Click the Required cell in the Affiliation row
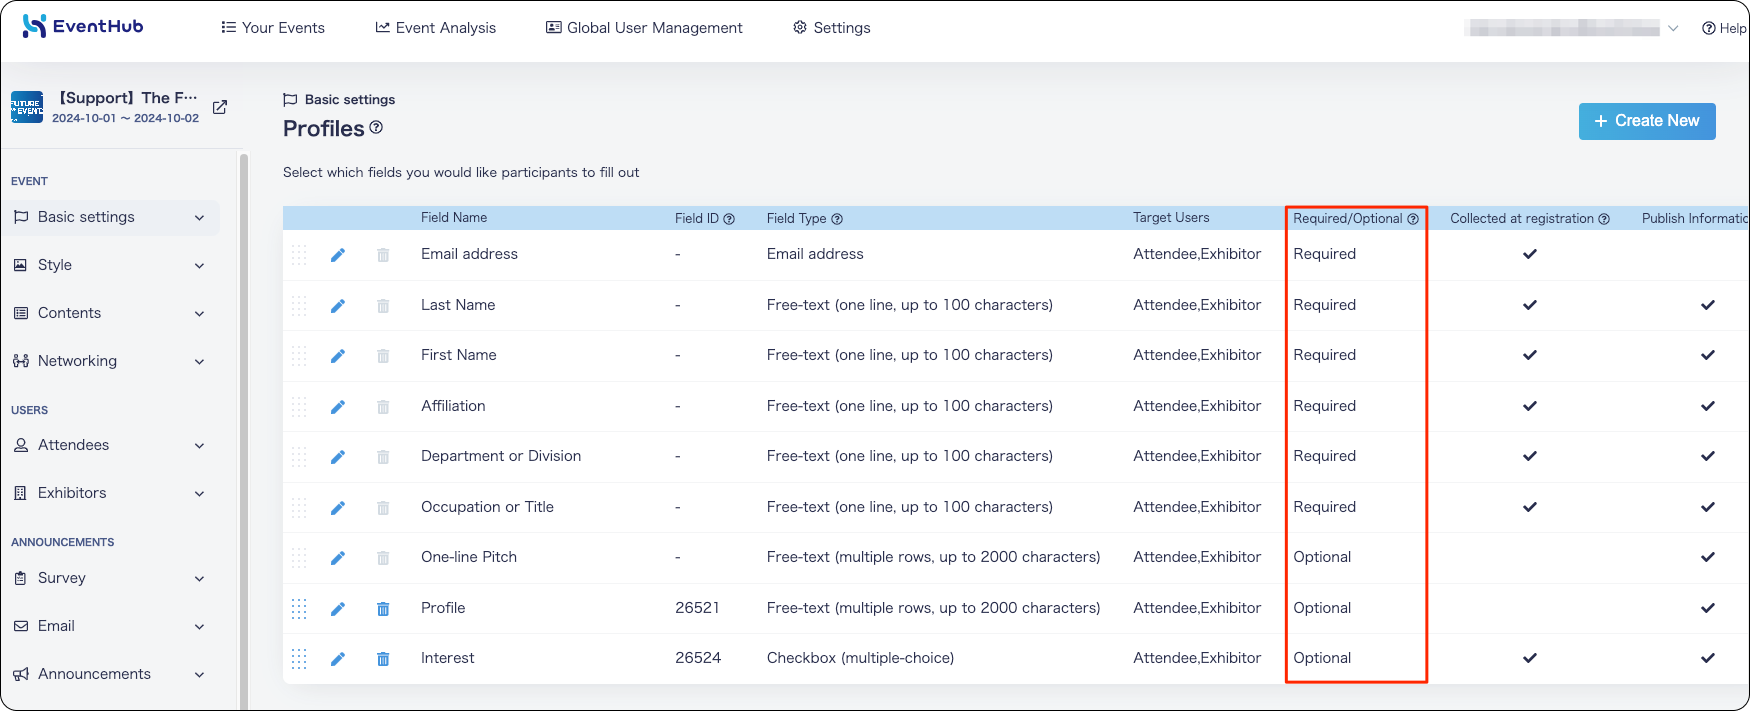 [x=1324, y=406]
